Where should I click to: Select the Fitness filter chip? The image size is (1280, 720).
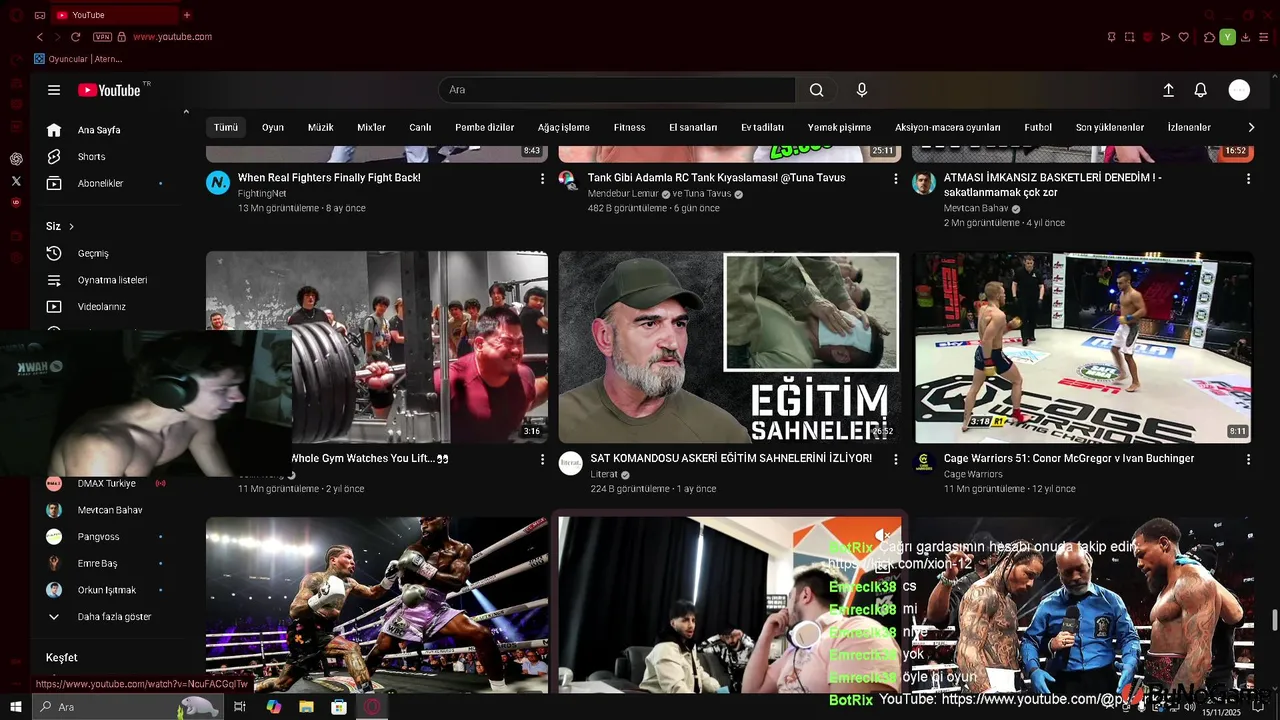[x=630, y=128]
